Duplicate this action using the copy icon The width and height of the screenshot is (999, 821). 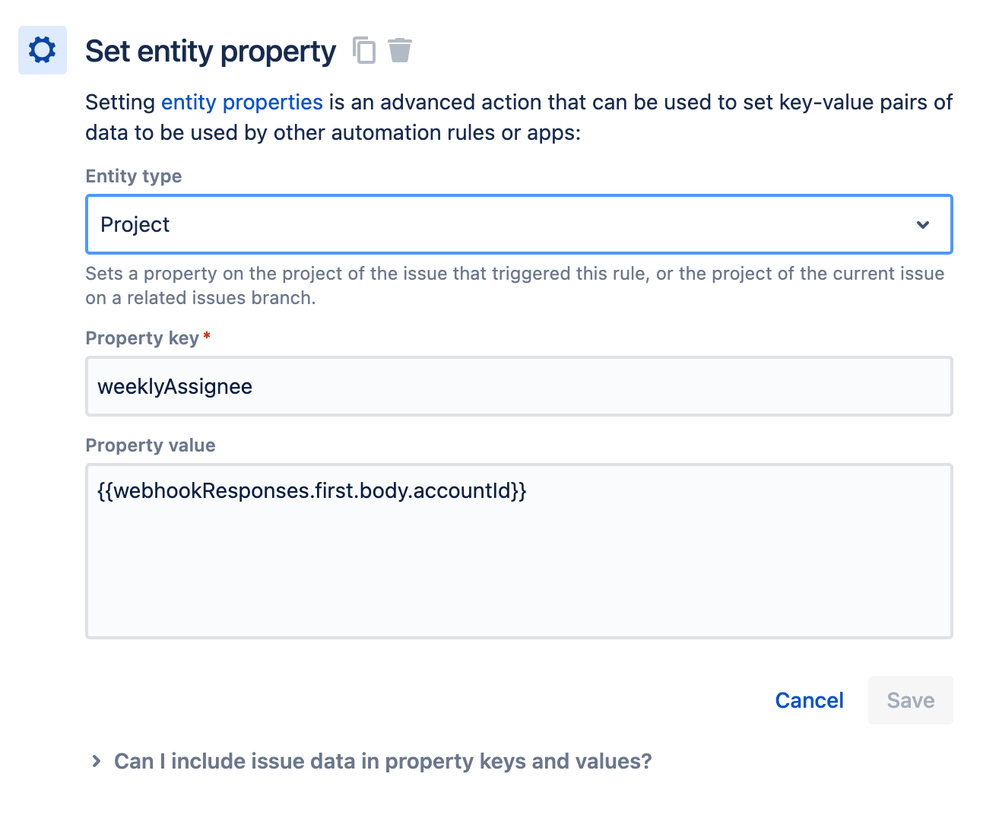click(x=364, y=50)
